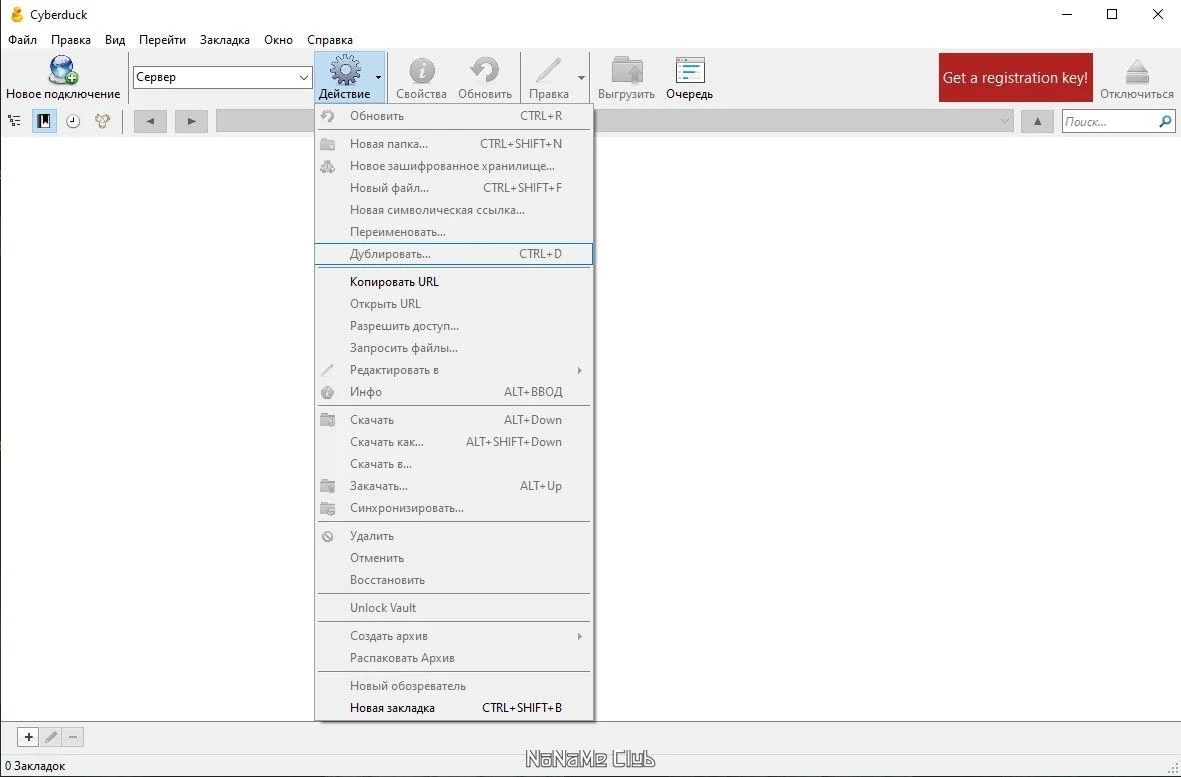The height and width of the screenshot is (777, 1181).
Task: Open the Справка menu
Action: (x=330, y=40)
